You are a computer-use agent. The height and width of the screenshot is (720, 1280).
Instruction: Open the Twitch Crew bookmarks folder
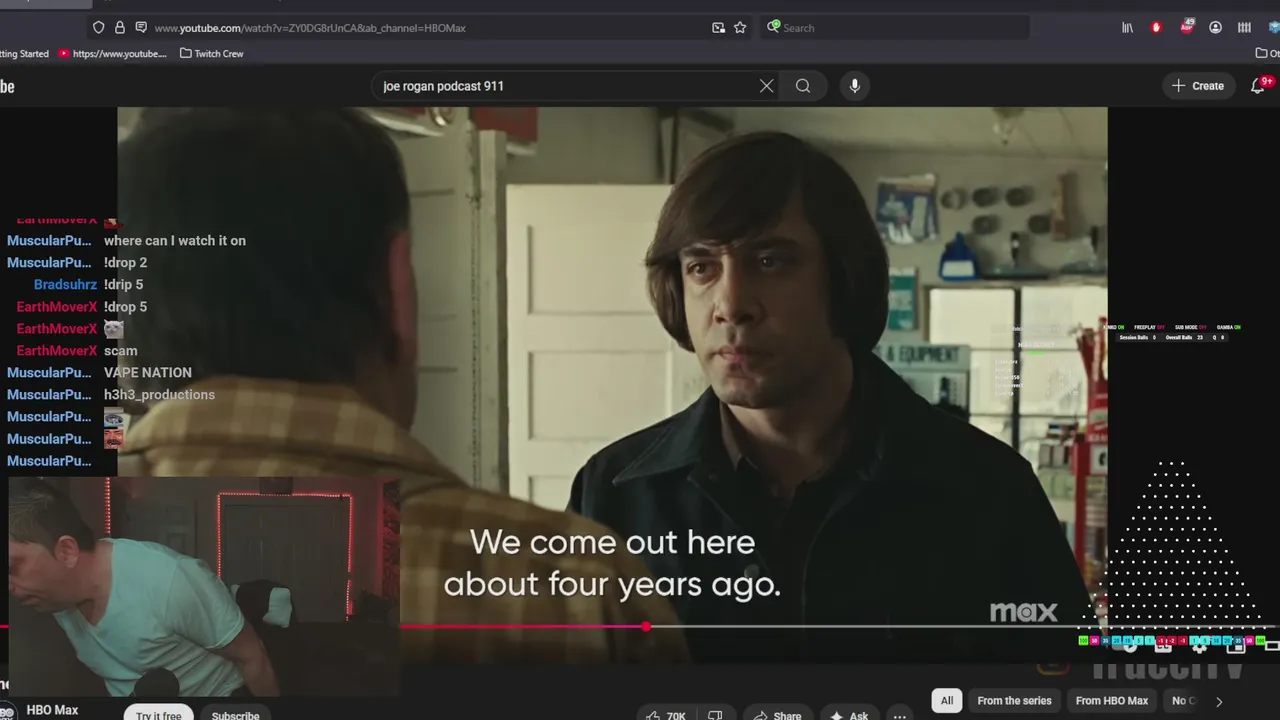coord(212,54)
